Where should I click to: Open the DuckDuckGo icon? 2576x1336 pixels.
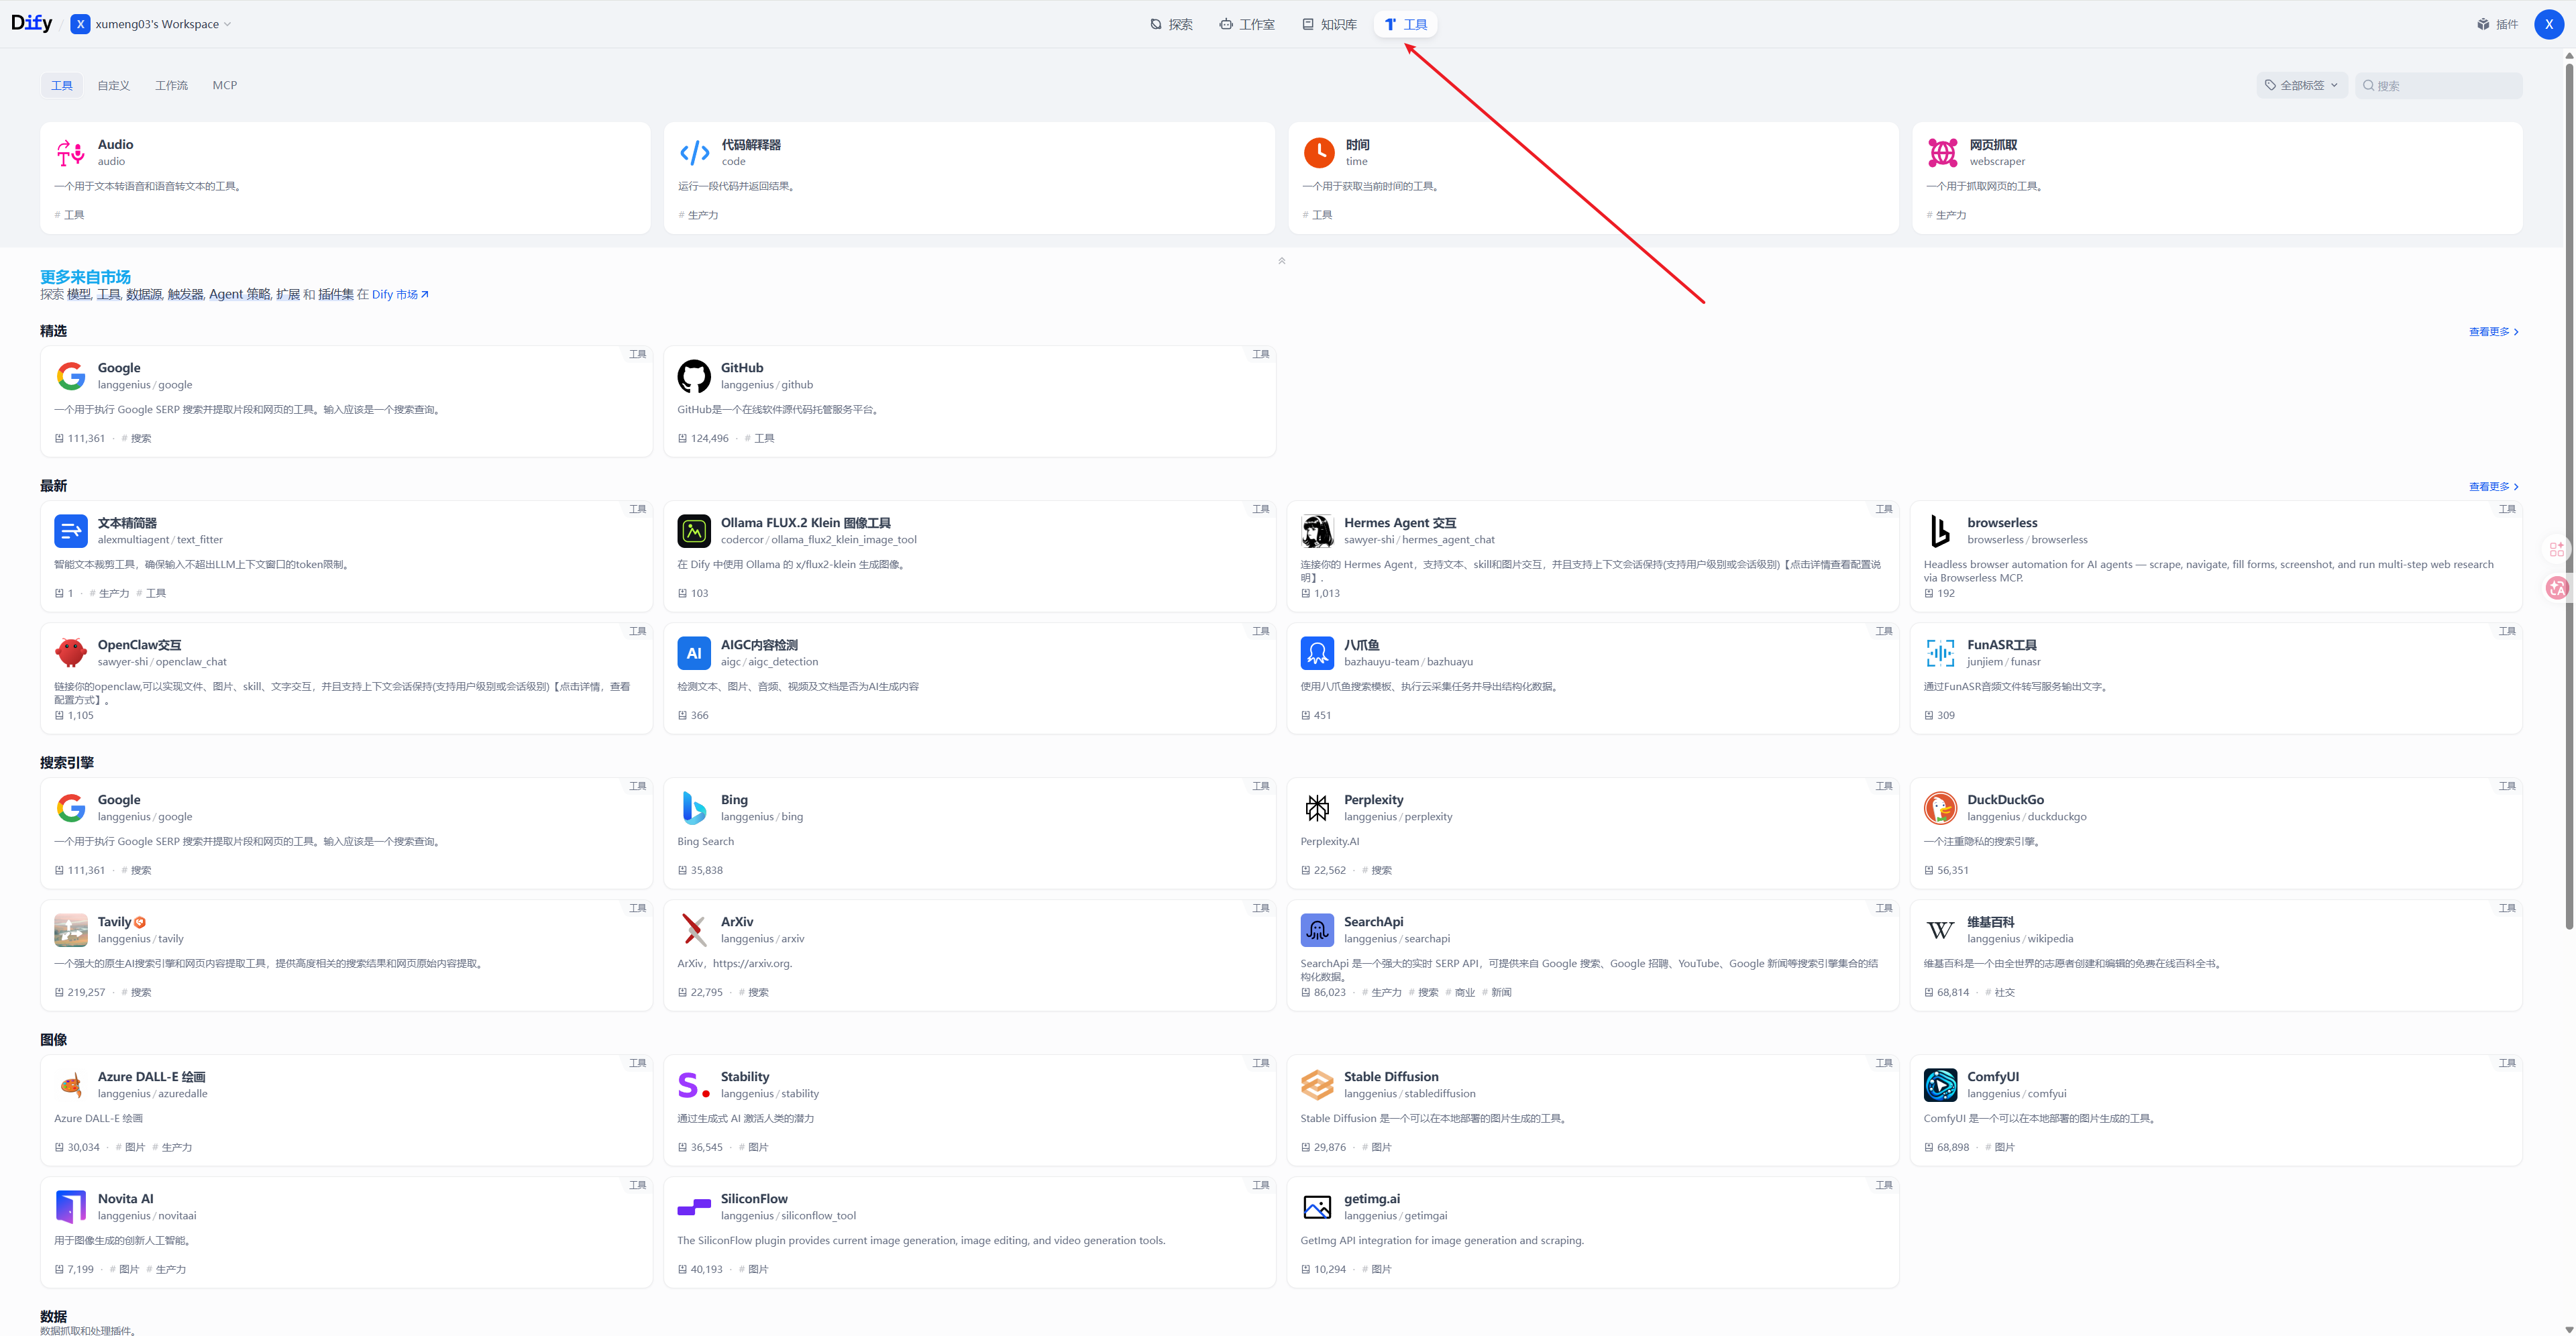1940,808
